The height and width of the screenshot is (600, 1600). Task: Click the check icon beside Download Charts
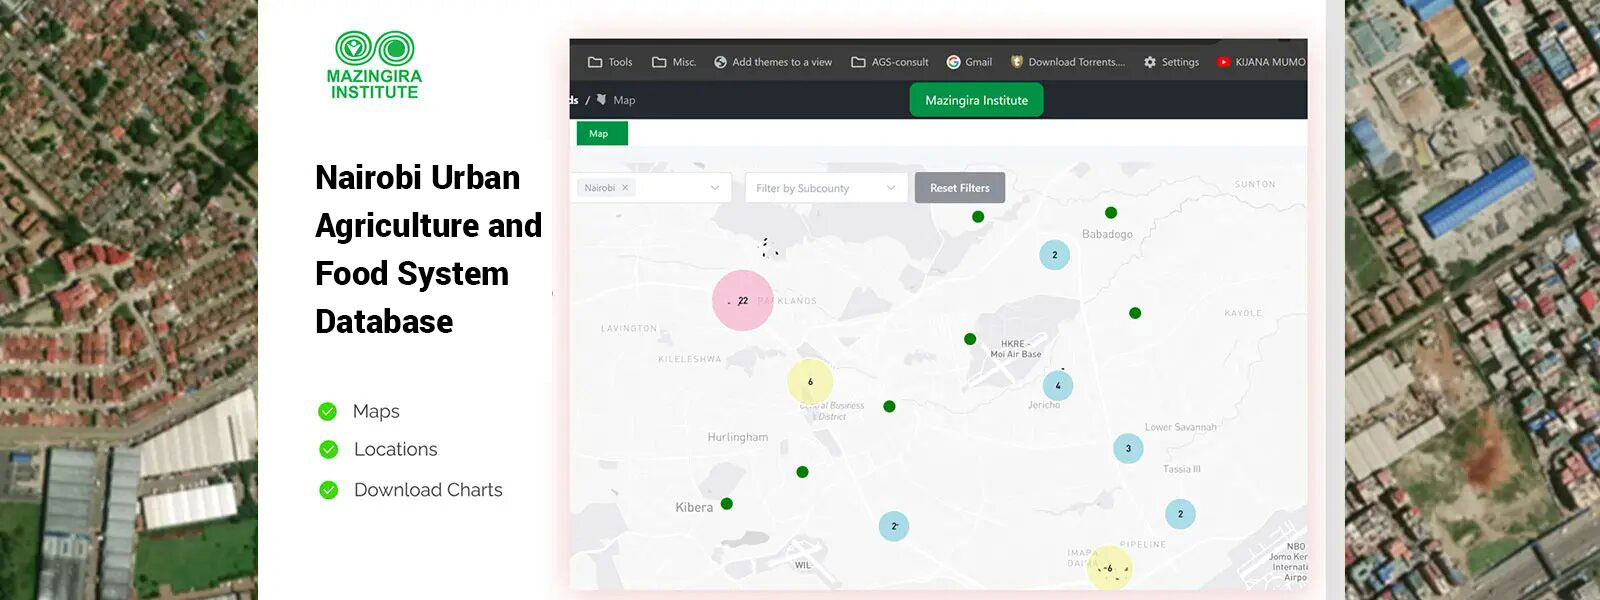[328, 490]
